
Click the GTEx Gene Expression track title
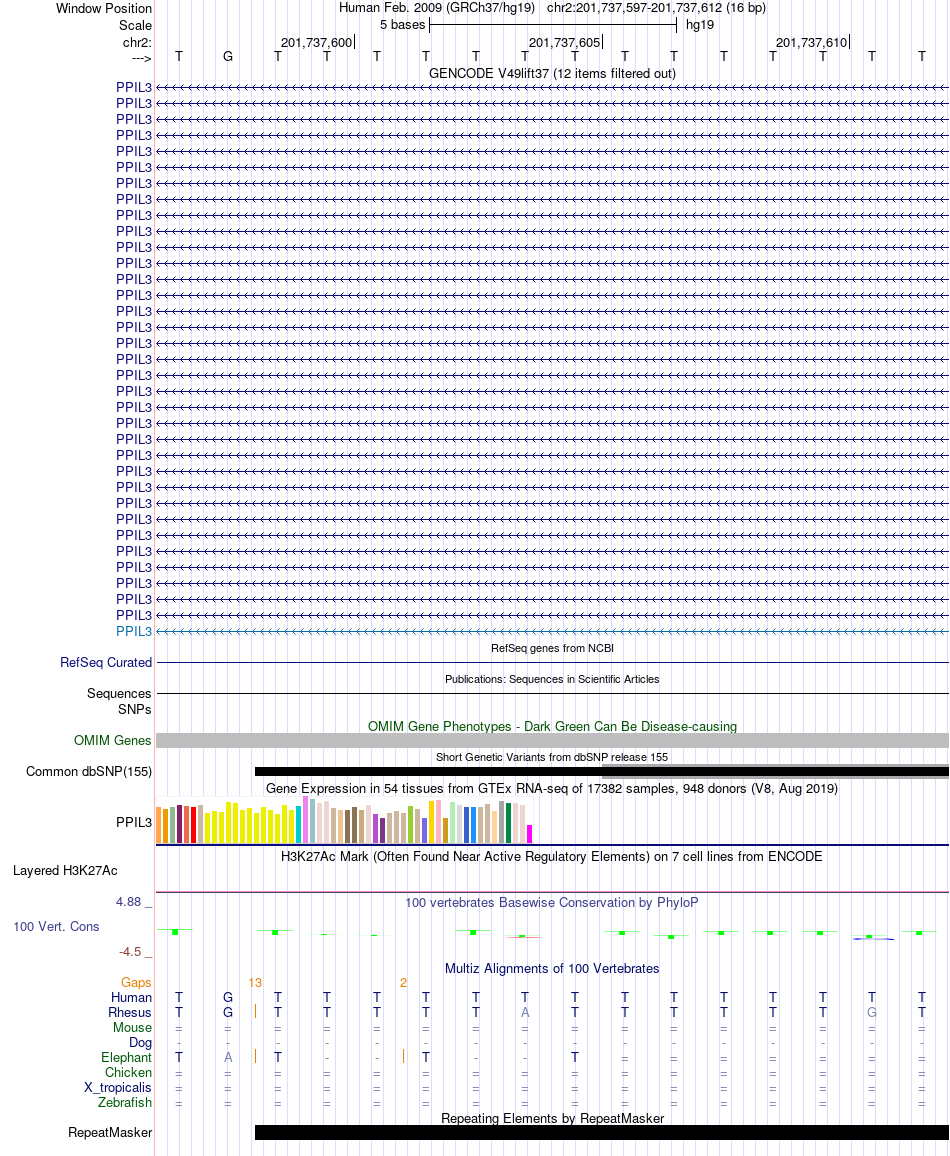(x=552, y=788)
